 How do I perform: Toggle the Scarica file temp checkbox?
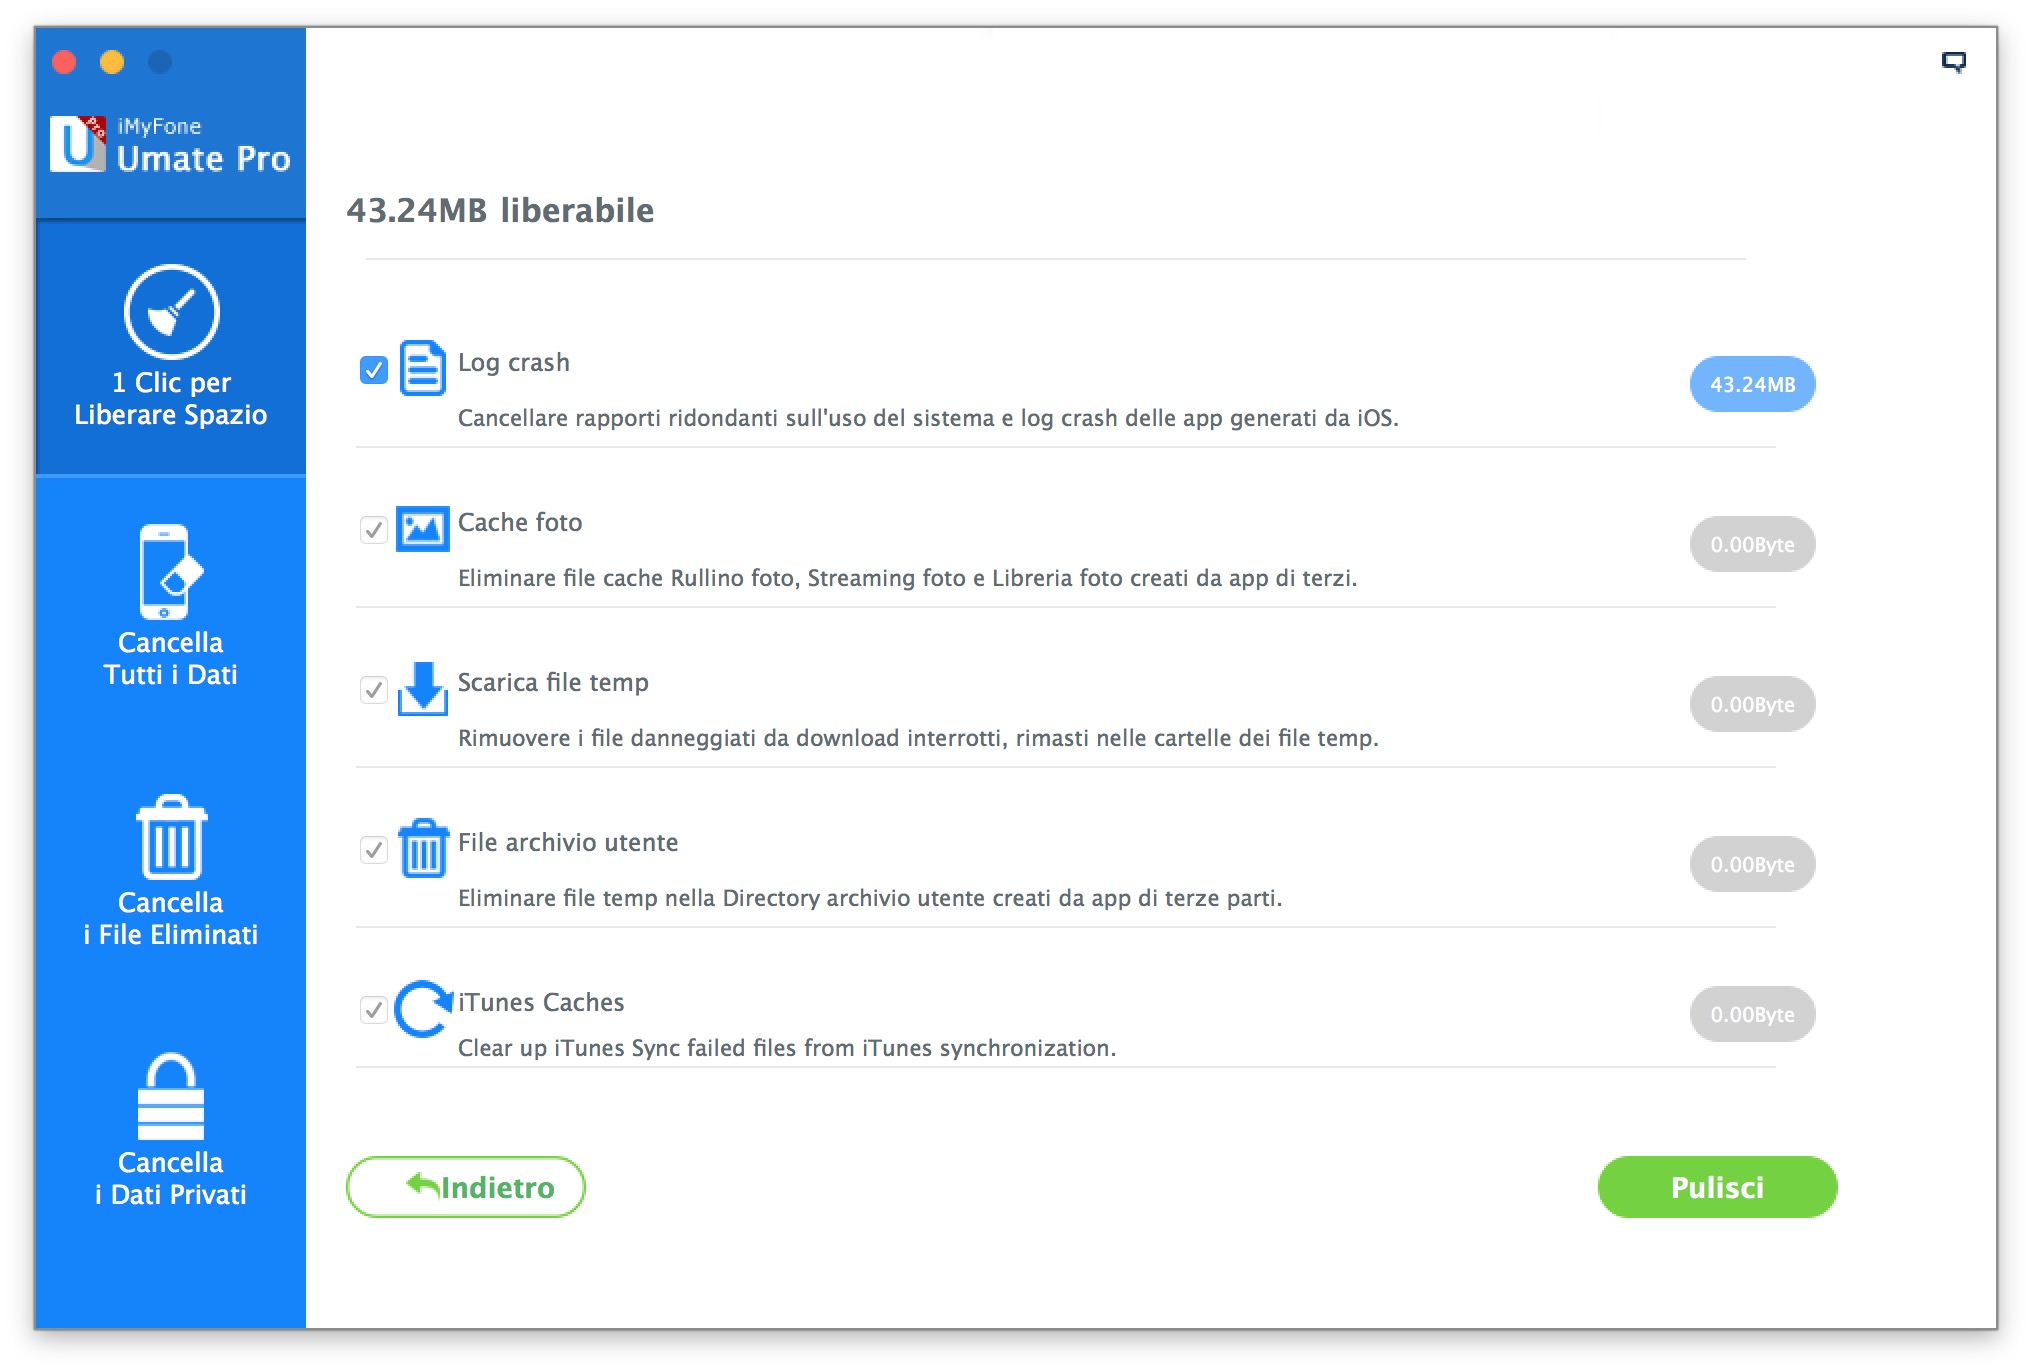click(374, 690)
